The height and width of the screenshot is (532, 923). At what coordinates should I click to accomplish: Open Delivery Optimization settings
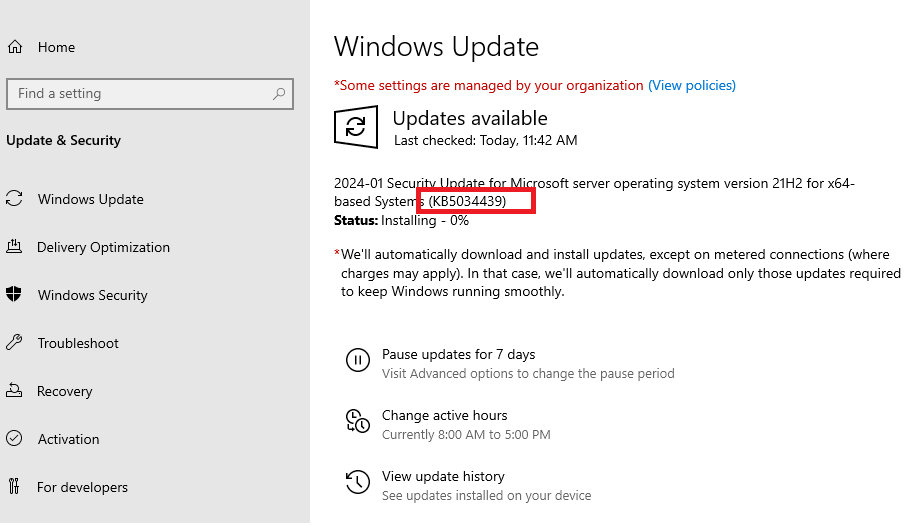click(103, 247)
